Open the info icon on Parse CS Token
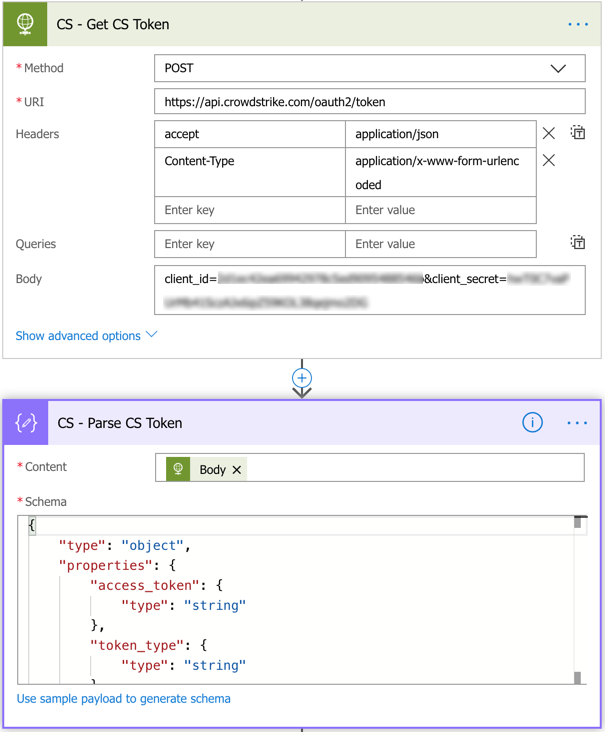 [532, 423]
